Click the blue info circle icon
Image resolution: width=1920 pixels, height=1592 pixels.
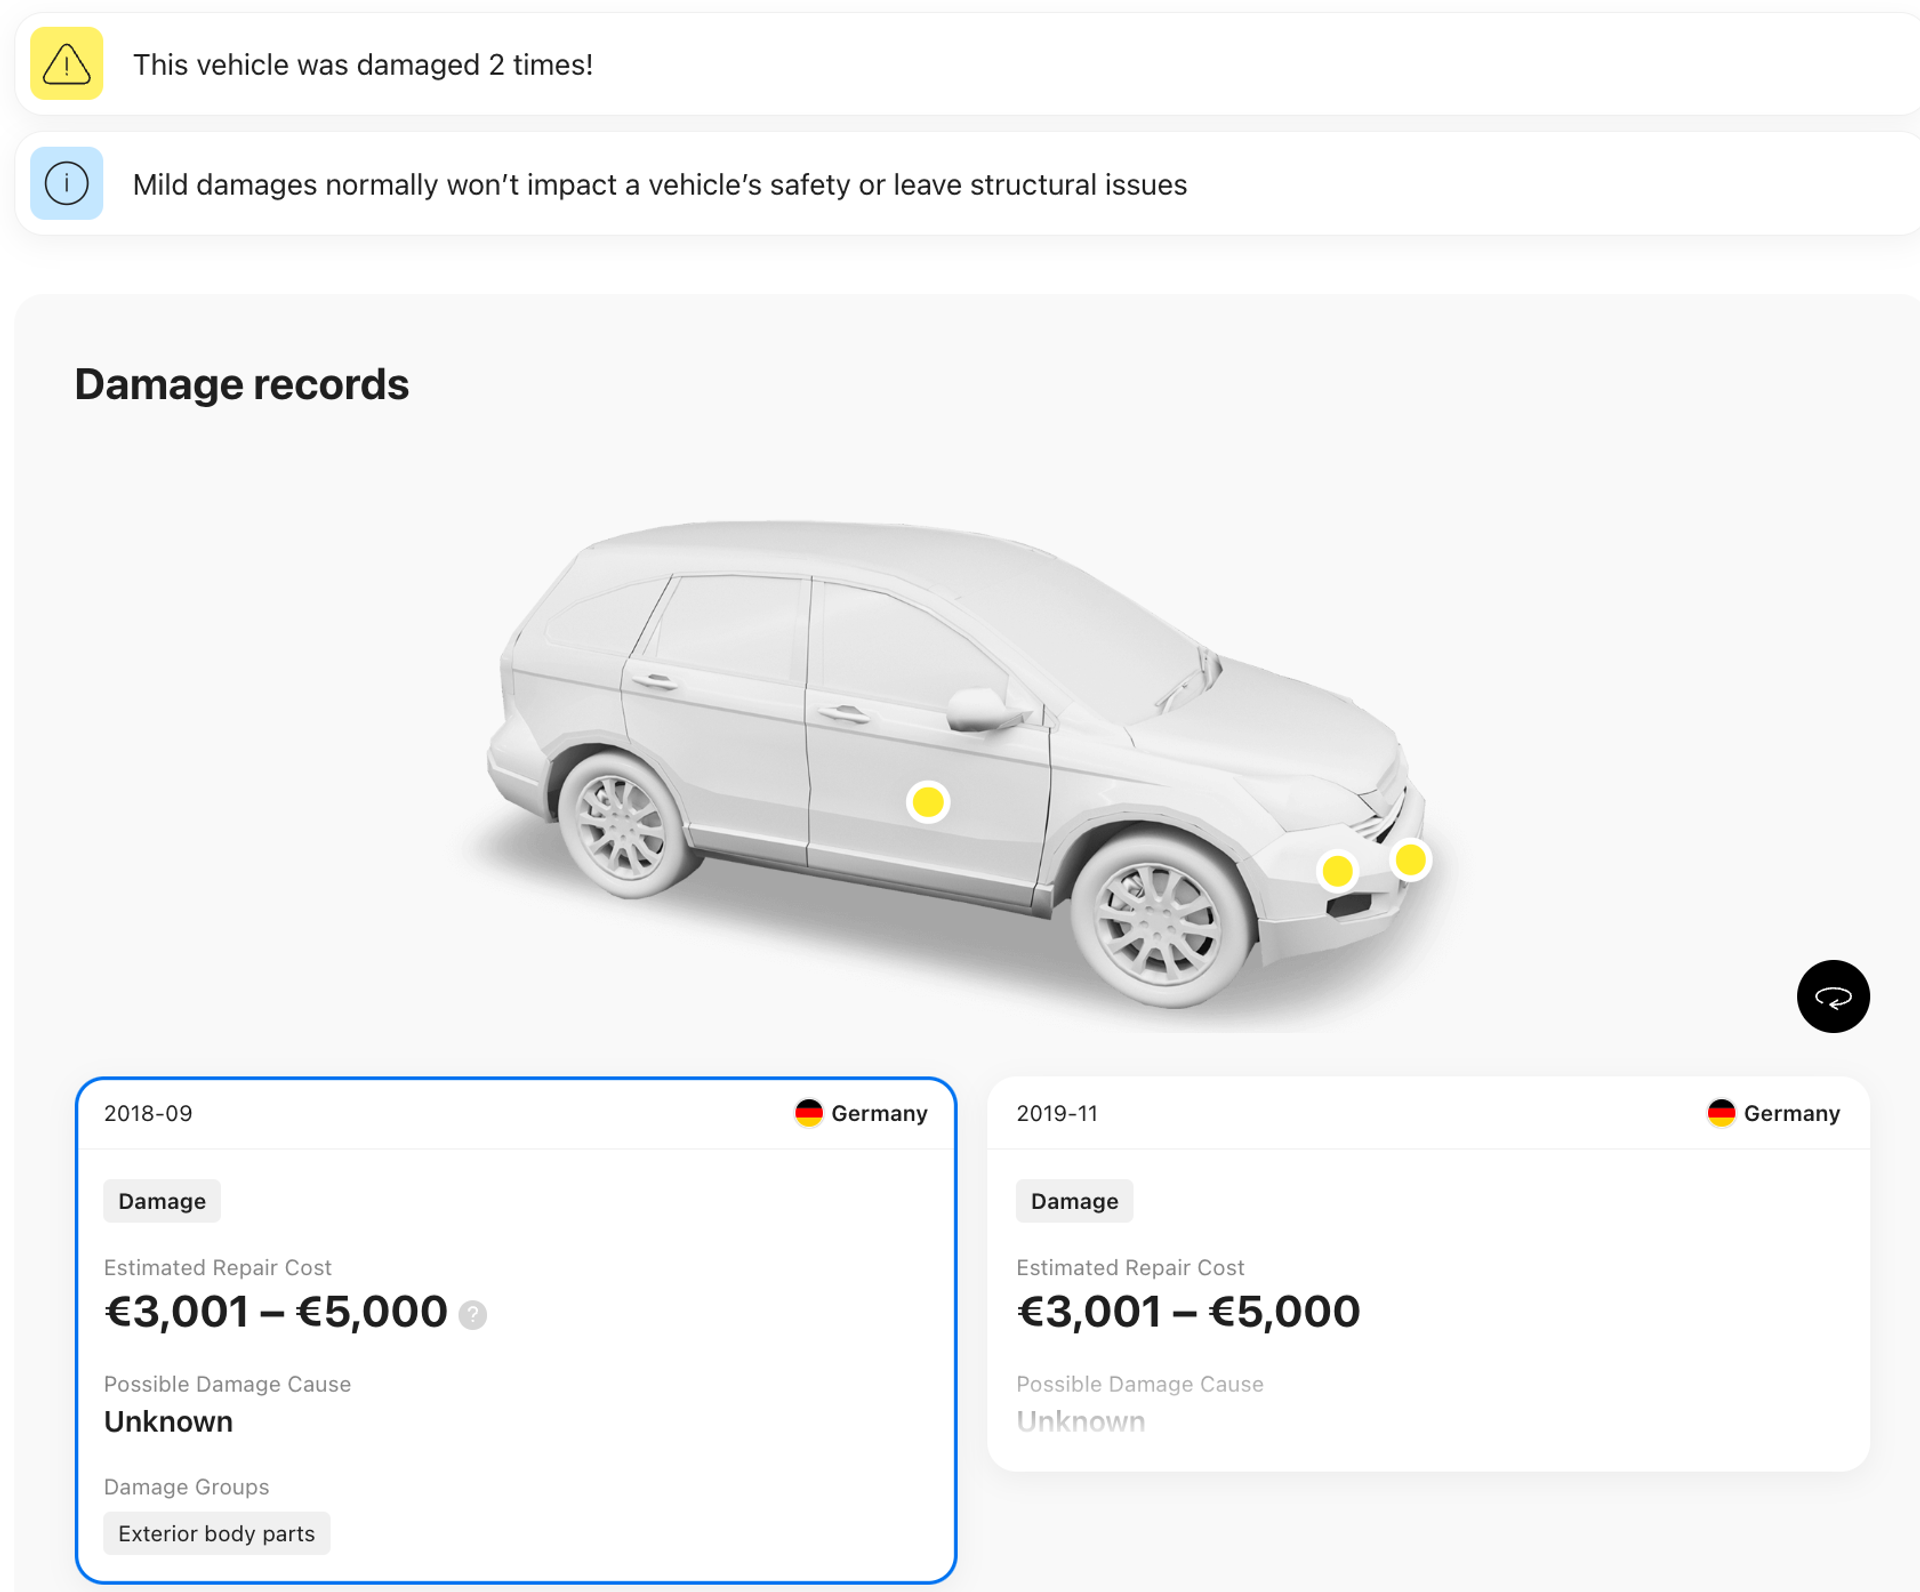pyautogui.click(x=66, y=184)
